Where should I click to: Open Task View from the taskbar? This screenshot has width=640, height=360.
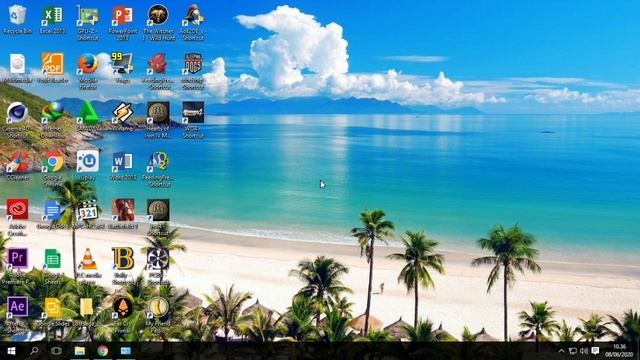click(x=56, y=351)
